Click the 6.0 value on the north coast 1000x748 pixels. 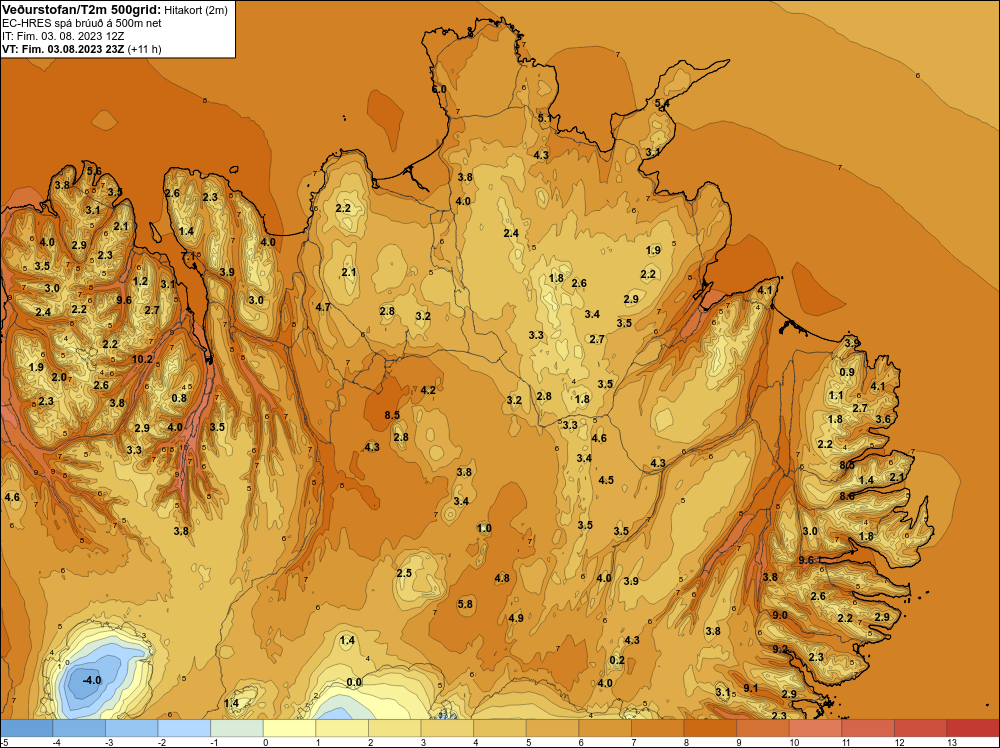pos(439,89)
